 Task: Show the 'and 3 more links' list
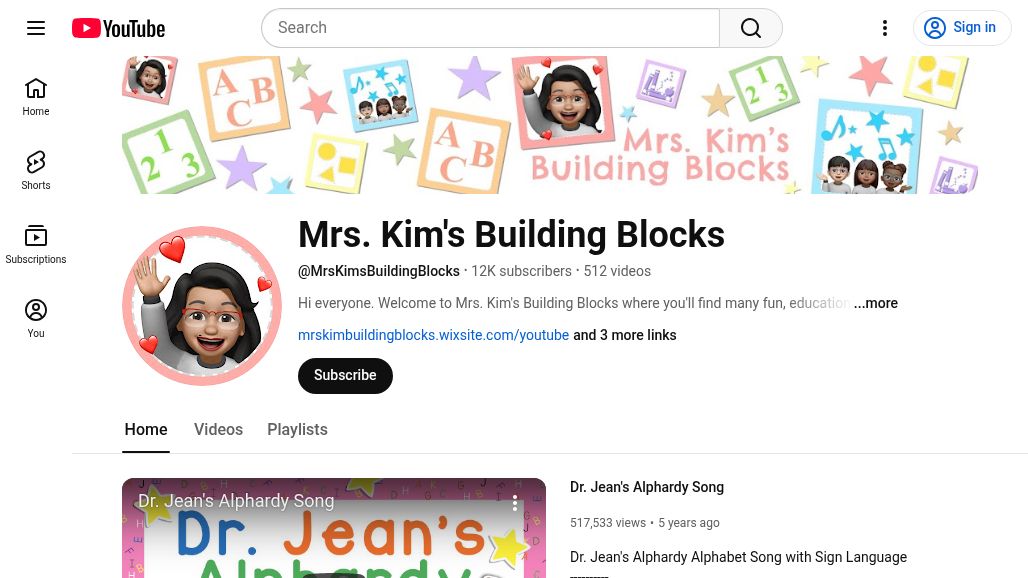[x=624, y=335]
